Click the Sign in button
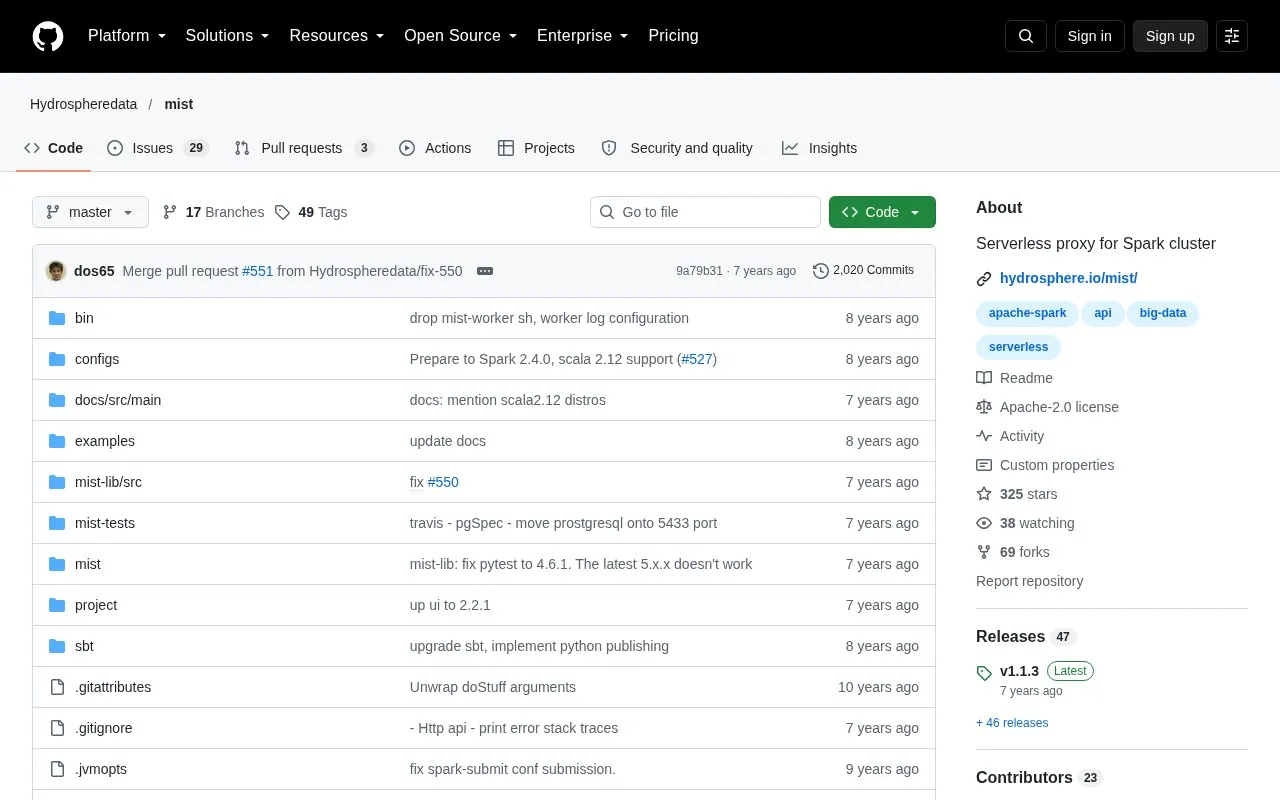The height and width of the screenshot is (800, 1280). click(x=1089, y=36)
